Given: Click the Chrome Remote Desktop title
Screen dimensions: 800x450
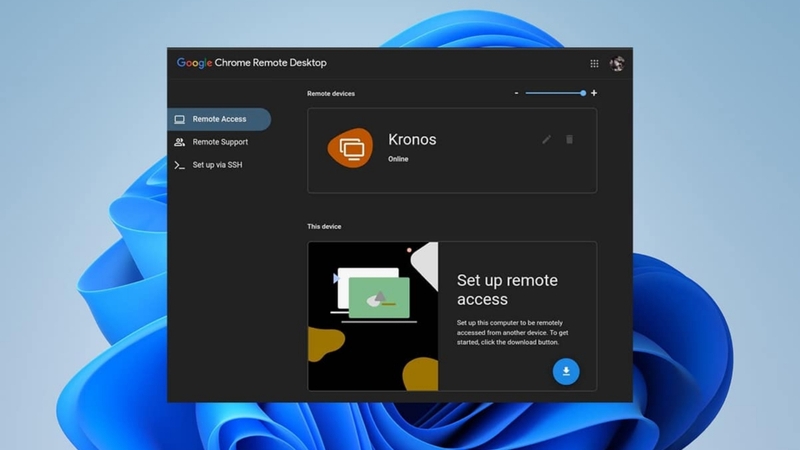Looking at the screenshot, I should [x=270, y=63].
